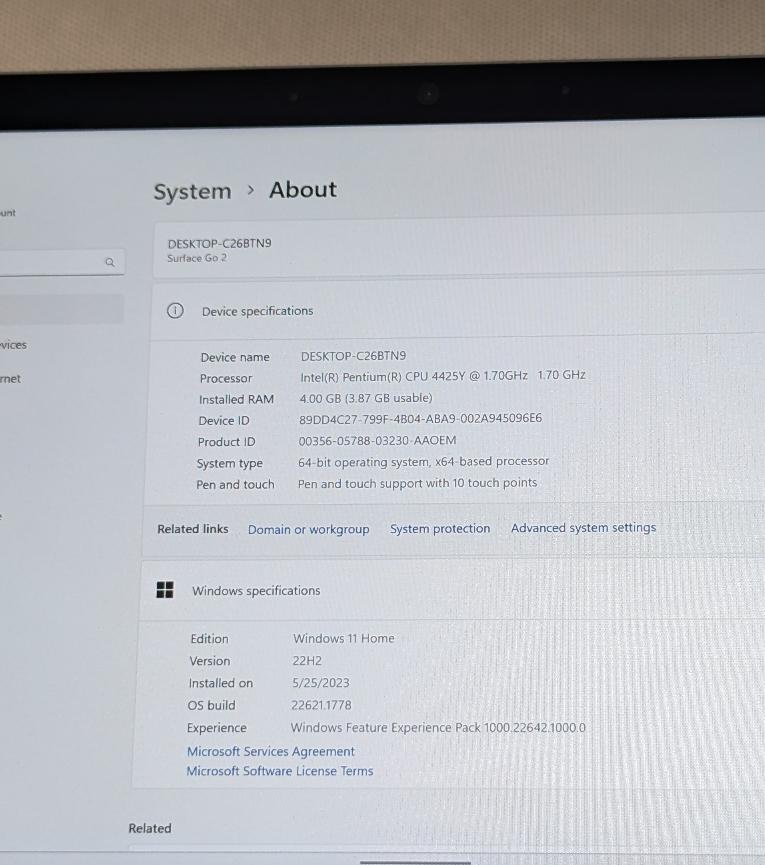This screenshot has height=865, width=765.
Task: Click the OS build value 22621.1778
Action: pos(321,705)
